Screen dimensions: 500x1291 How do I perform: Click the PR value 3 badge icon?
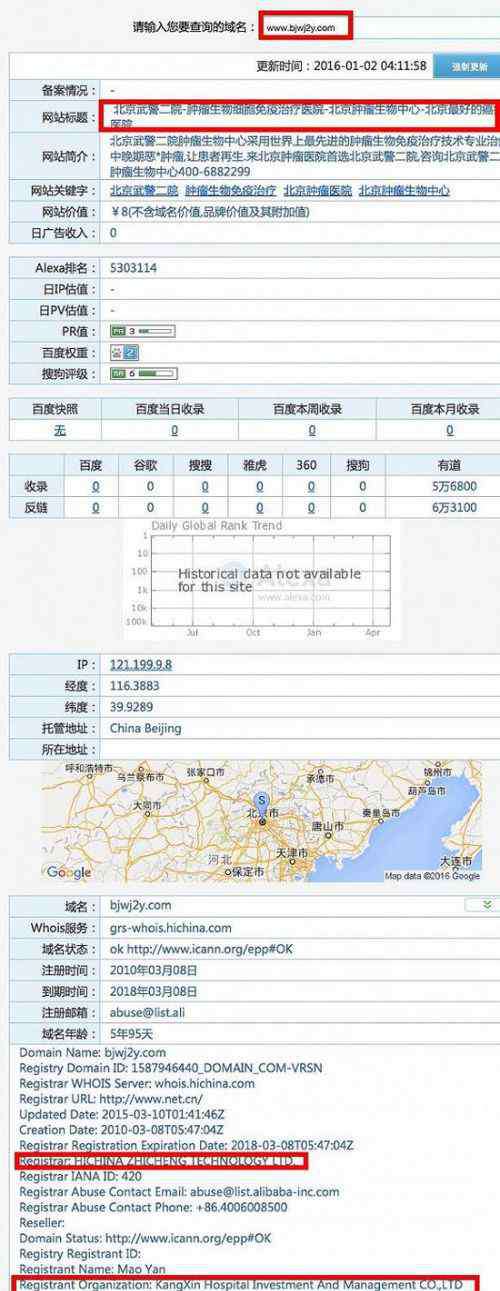click(142, 331)
